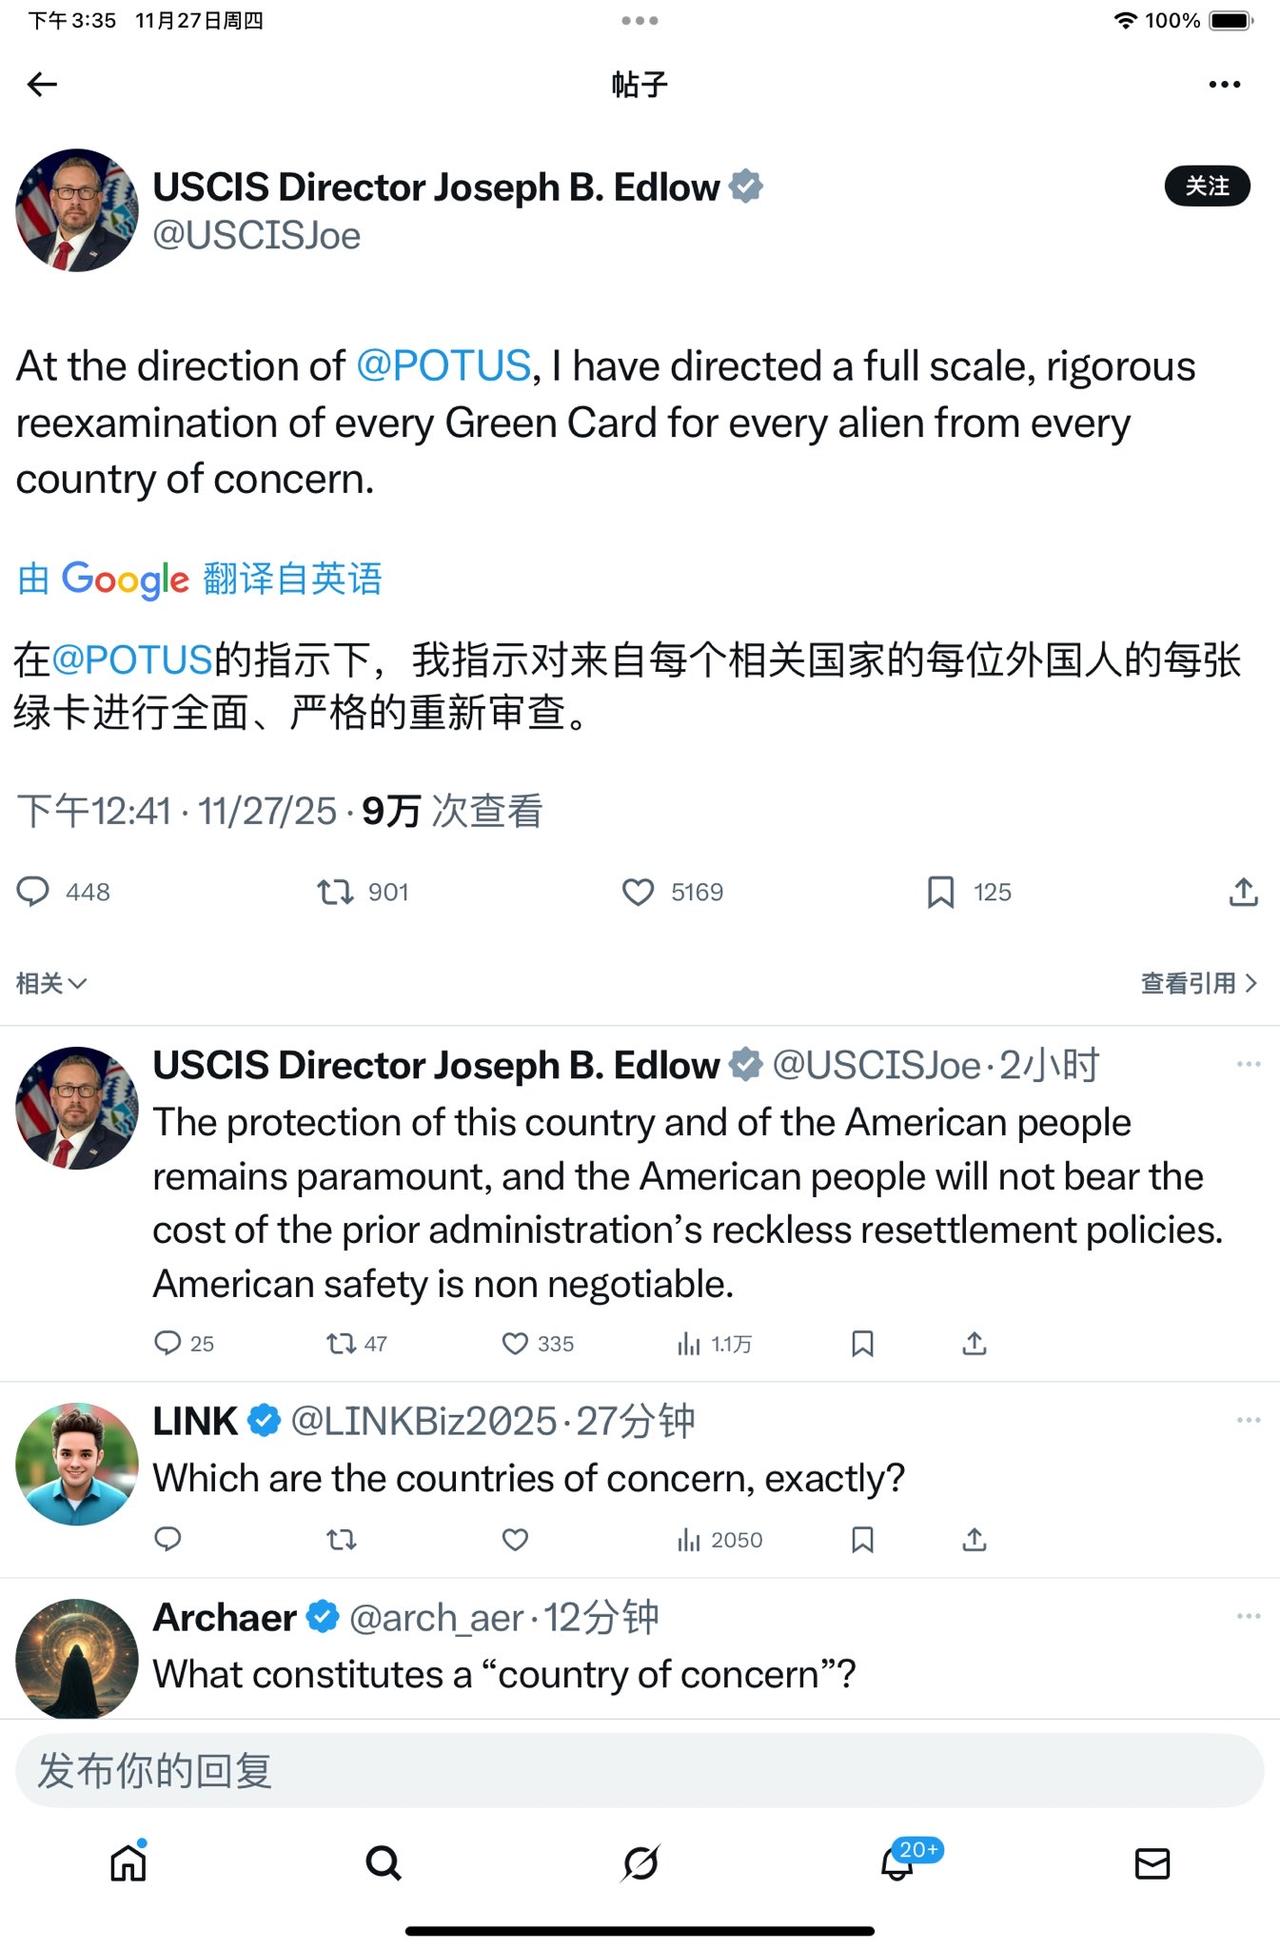The width and height of the screenshot is (1280, 1949).
Task: Tap the 发布你的回复 reply field
Action: [x=640, y=1770]
